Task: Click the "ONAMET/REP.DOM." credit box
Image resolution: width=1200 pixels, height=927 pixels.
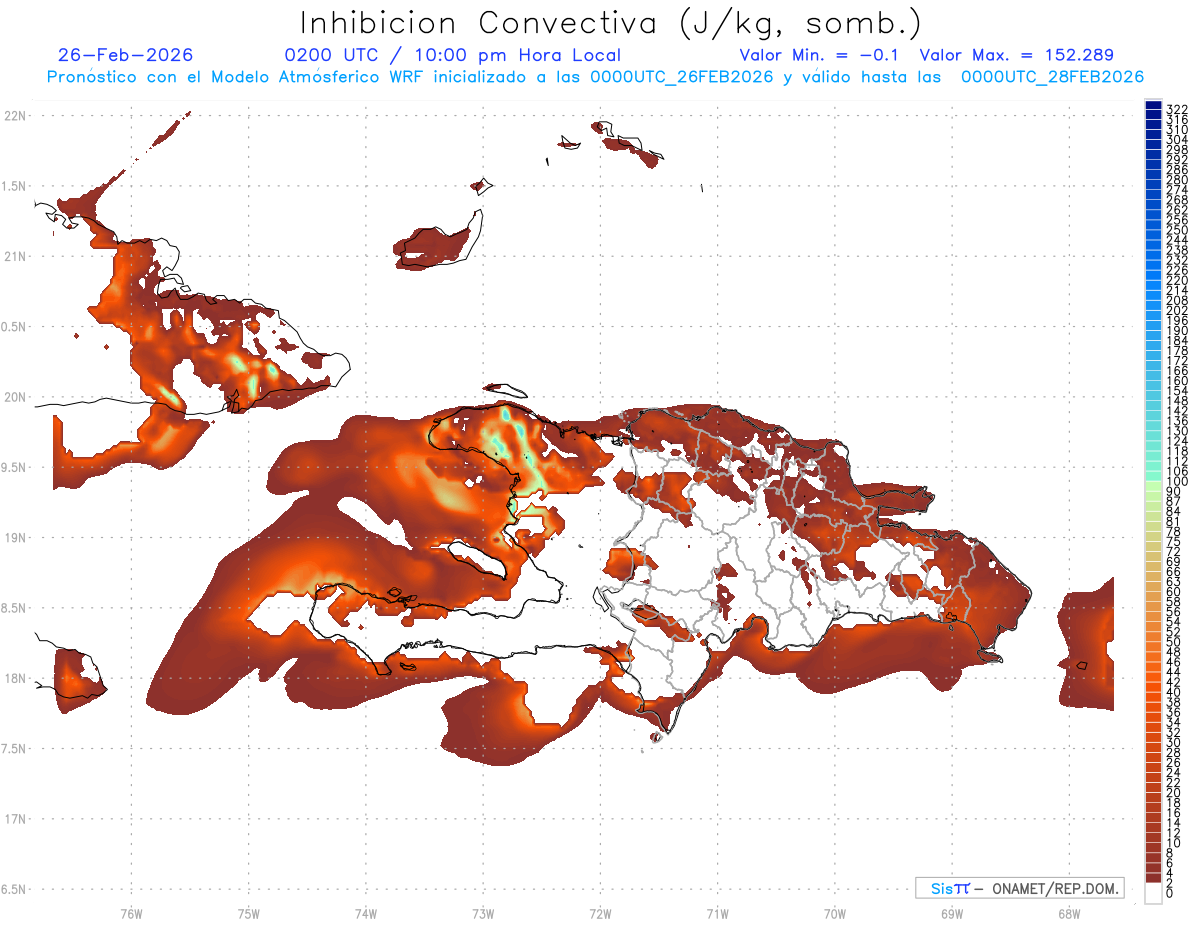Action: pyautogui.click(x=1019, y=888)
